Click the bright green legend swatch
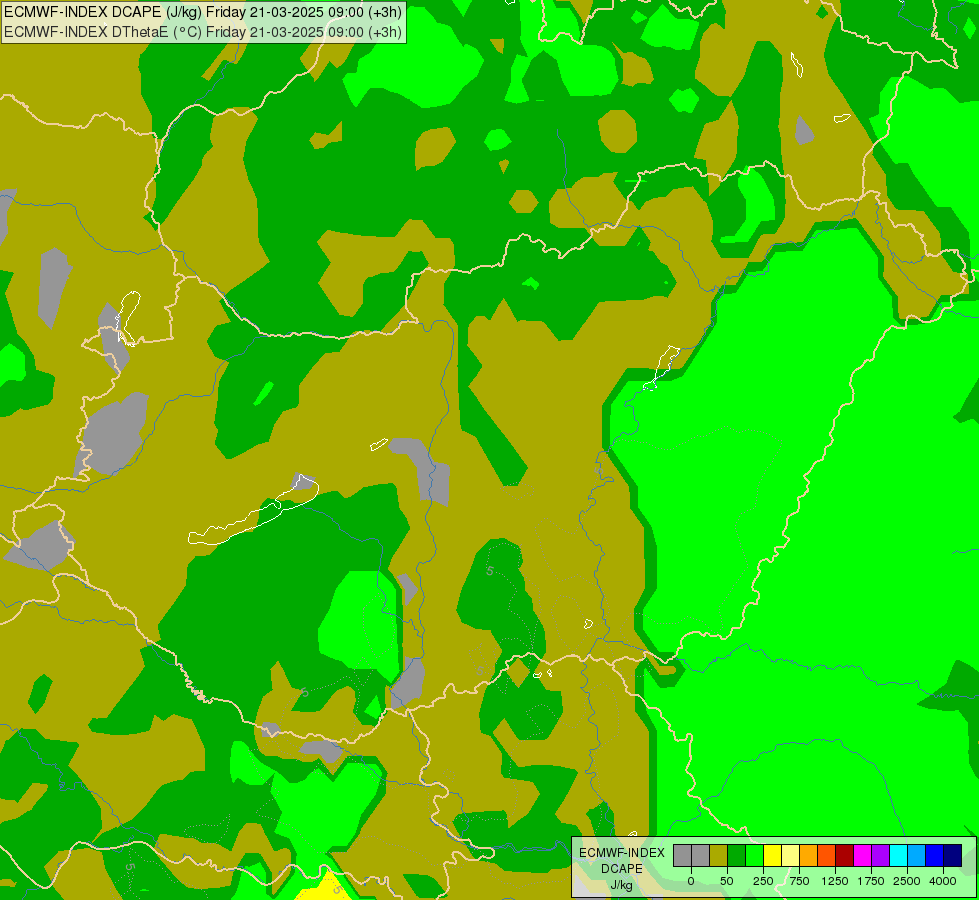The height and width of the screenshot is (900, 979). click(x=754, y=856)
